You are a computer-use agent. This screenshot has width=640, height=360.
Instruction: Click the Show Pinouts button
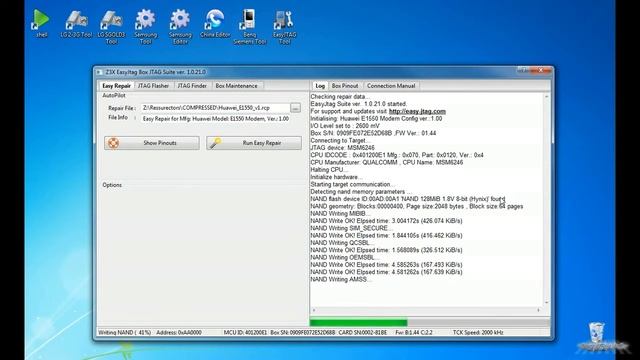152,143
